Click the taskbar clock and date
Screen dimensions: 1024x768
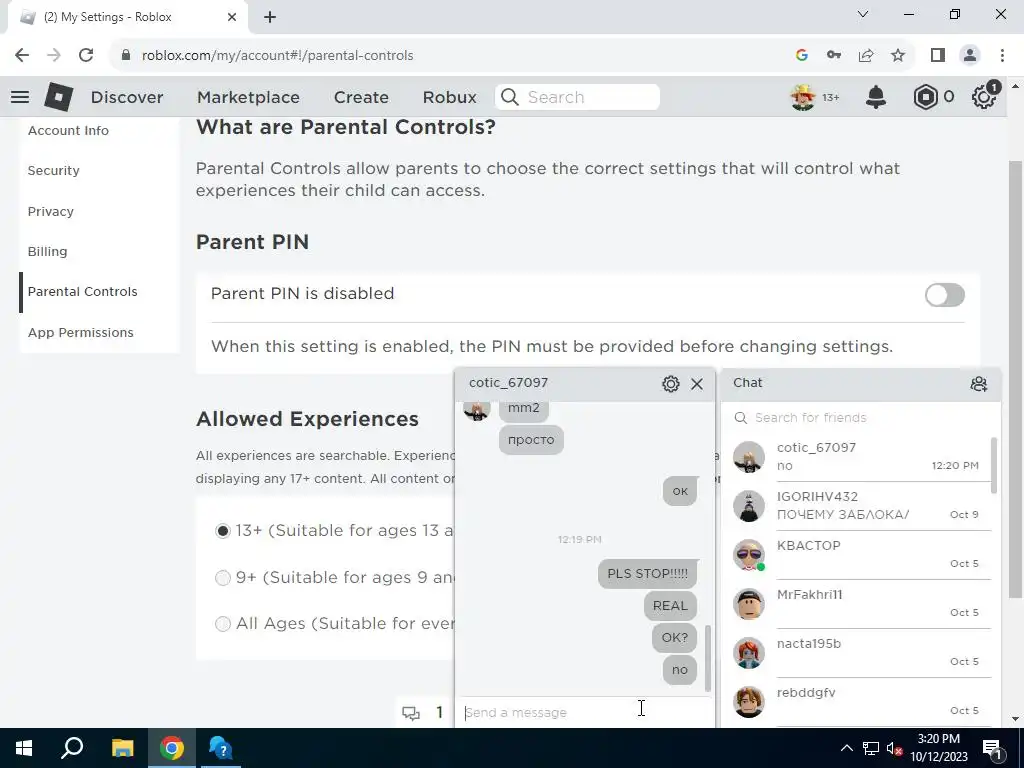click(x=938, y=748)
